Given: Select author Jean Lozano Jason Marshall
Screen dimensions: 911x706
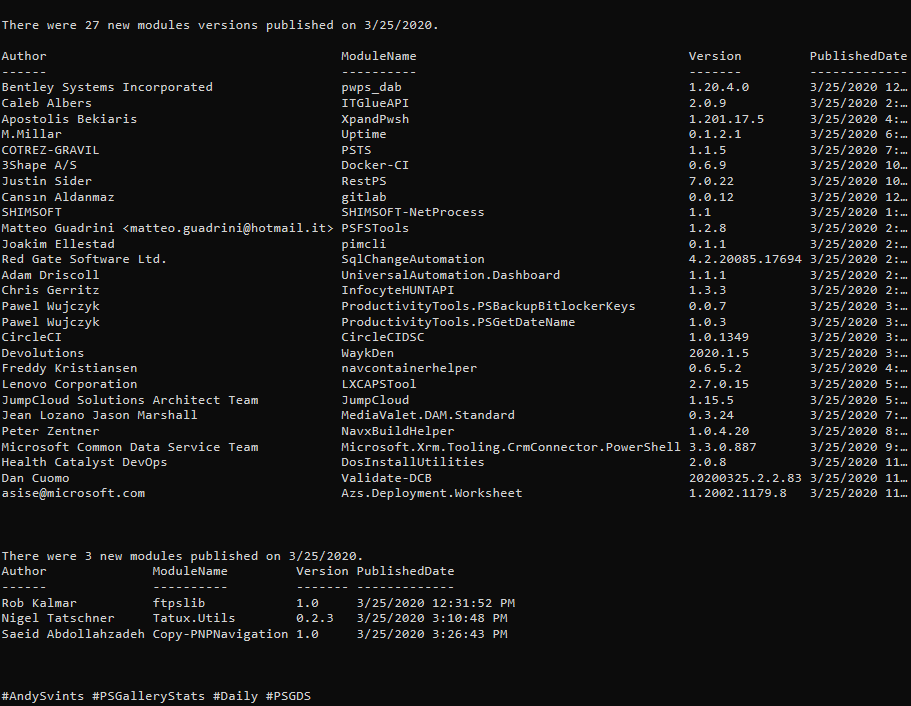Looking at the screenshot, I should coord(99,415).
